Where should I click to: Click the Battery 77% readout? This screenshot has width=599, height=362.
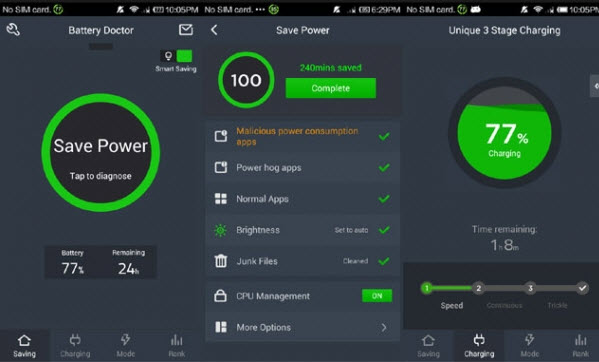click(x=73, y=262)
